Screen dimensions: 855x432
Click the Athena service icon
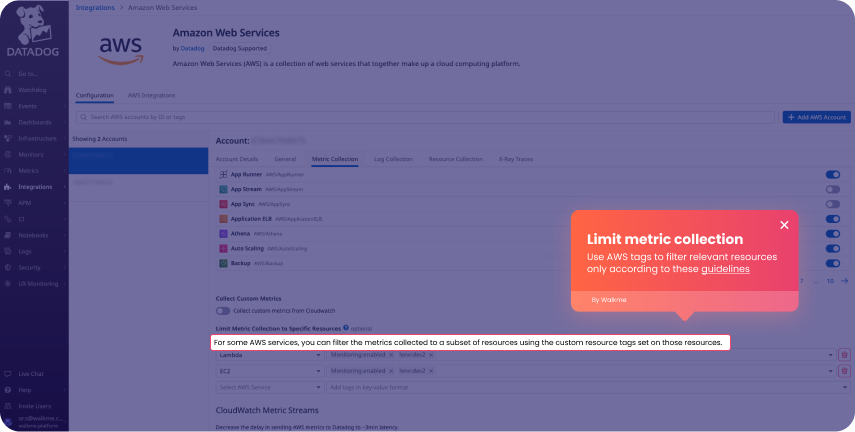223,233
